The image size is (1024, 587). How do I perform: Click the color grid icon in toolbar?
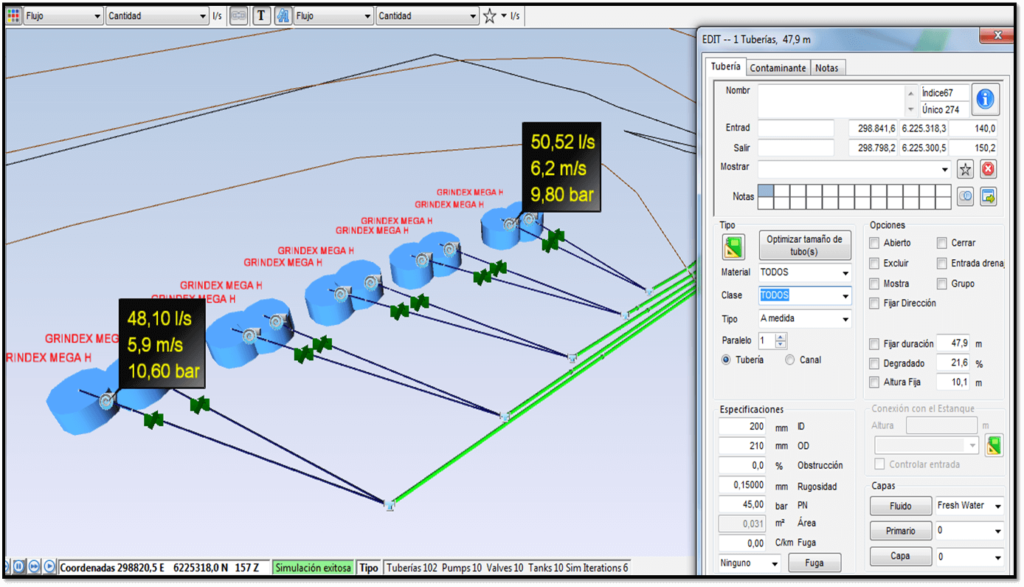(x=13, y=16)
